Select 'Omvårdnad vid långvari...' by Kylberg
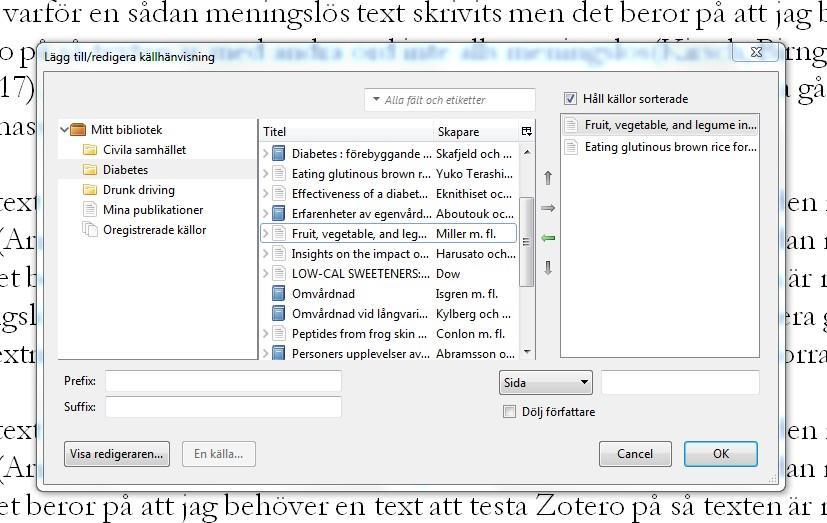Viewport: 827px width, 523px height. tap(389, 314)
